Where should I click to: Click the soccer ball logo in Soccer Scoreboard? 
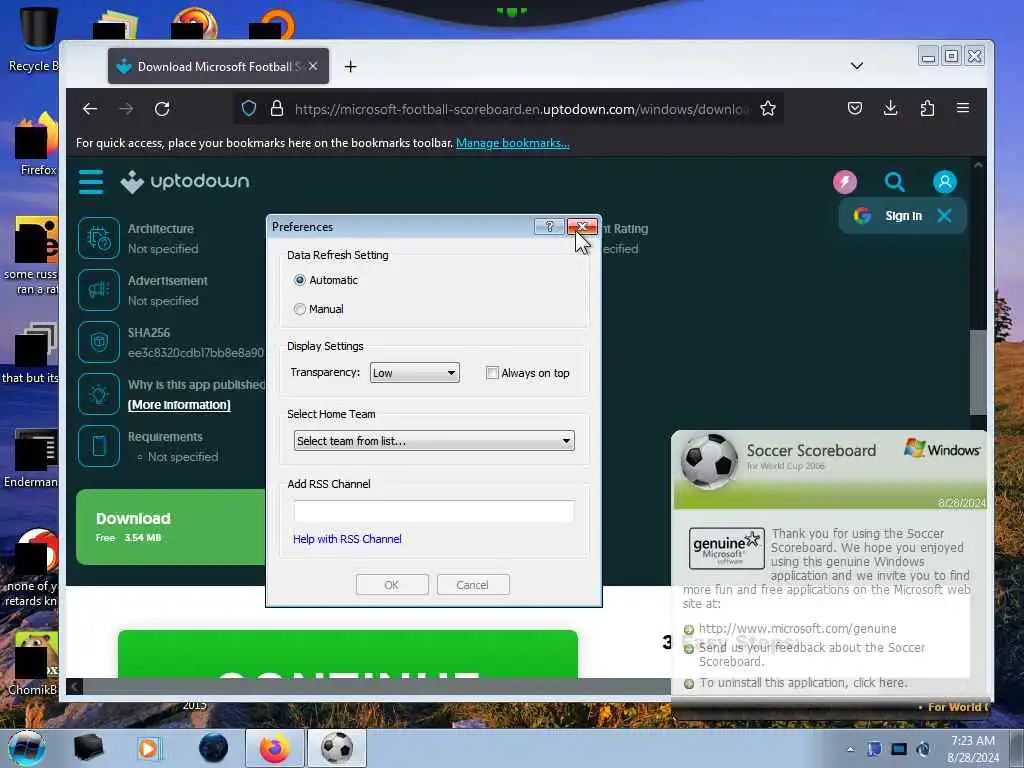tap(709, 461)
